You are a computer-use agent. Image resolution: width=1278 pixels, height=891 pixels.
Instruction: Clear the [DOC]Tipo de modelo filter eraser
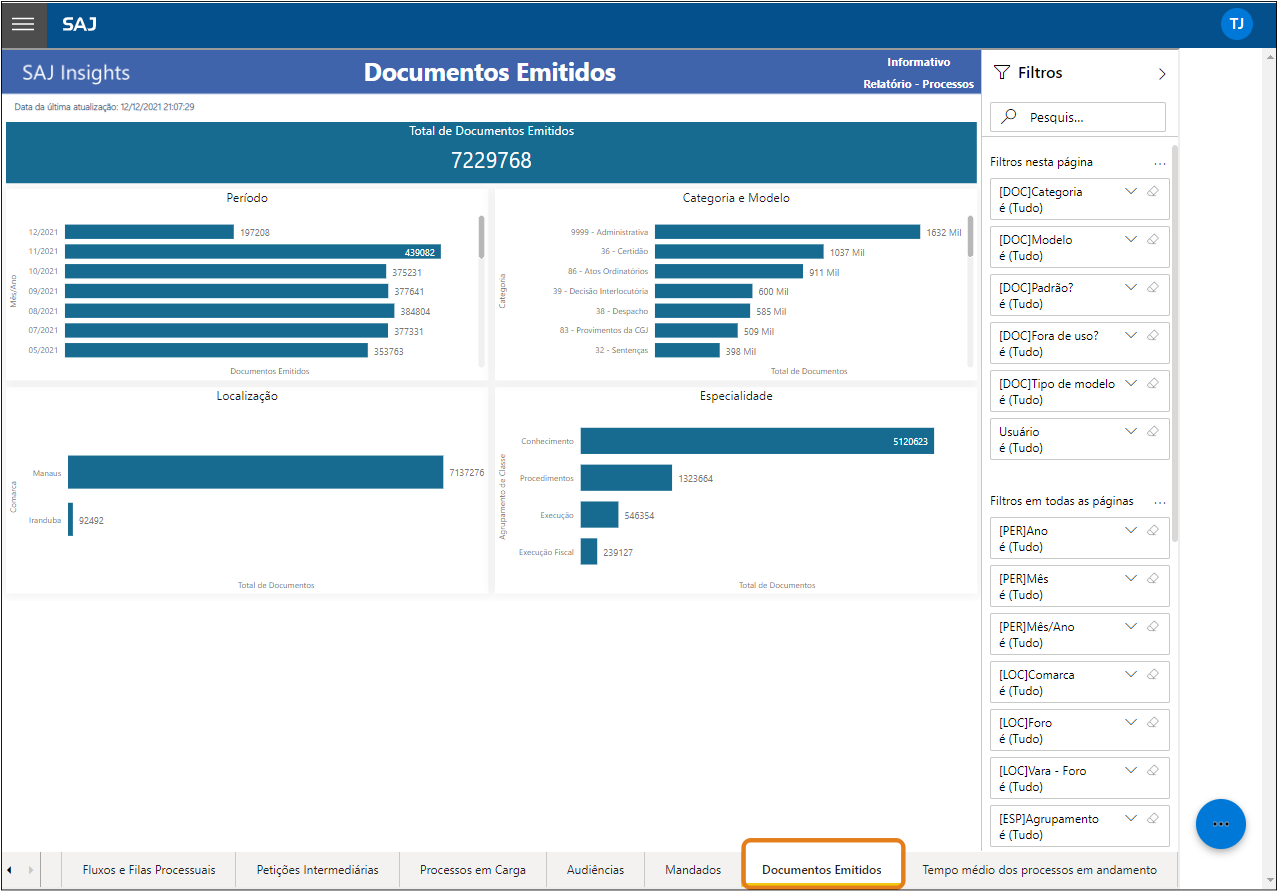pos(1153,383)
